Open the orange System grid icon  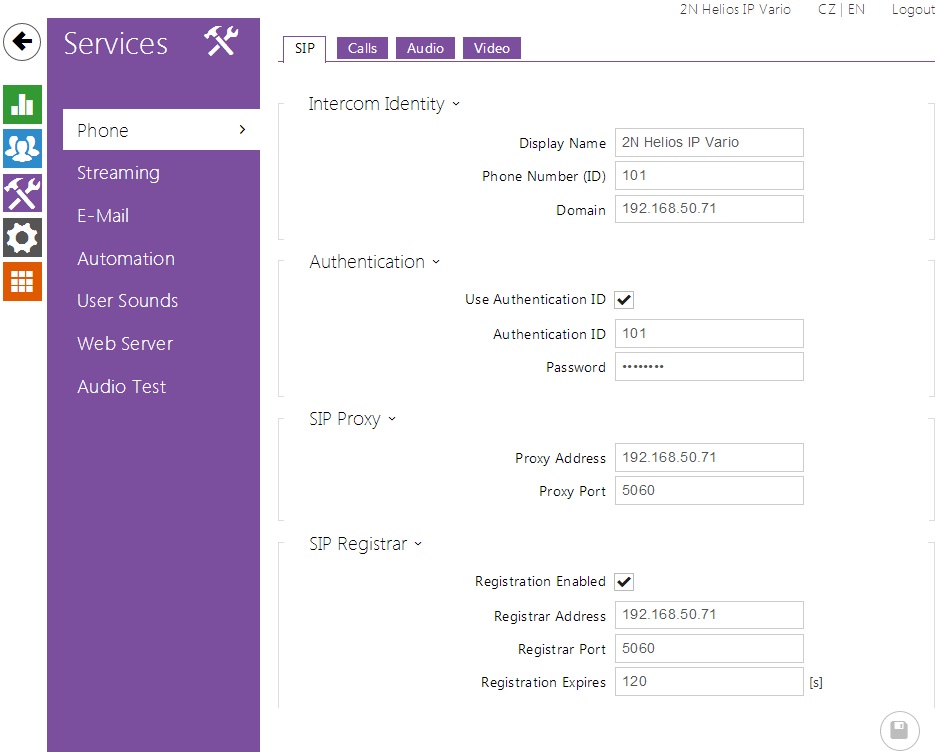22,282
